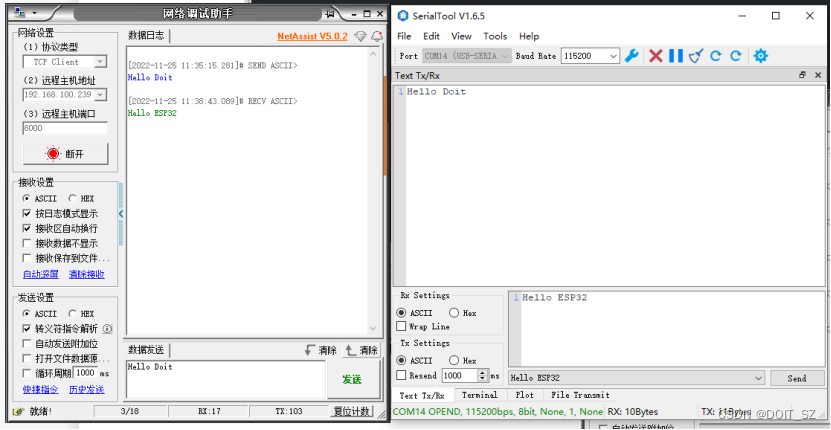Click the status icon beside 就绪!
831x430 pixels.
pyautogui.click(x=19, y=411)
